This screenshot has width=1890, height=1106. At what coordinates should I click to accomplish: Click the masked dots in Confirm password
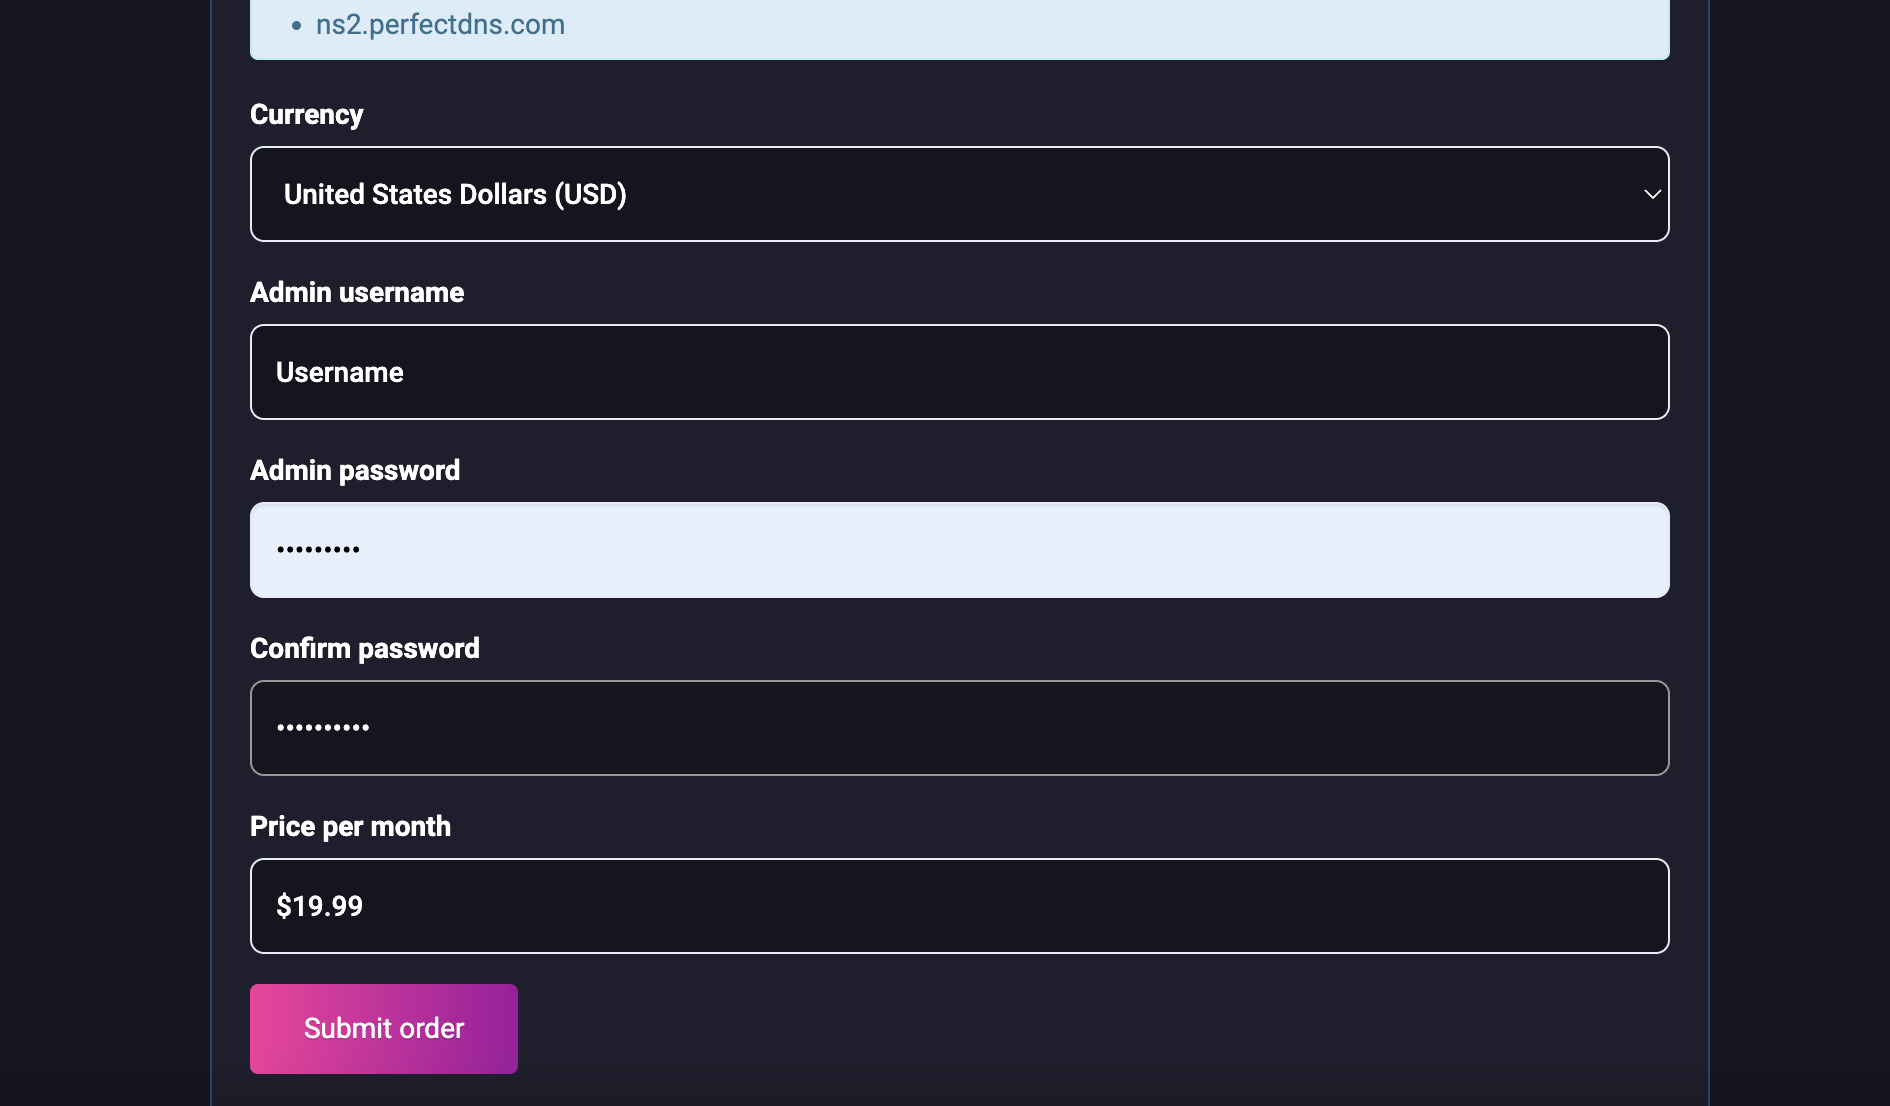[x=323, y=728]
